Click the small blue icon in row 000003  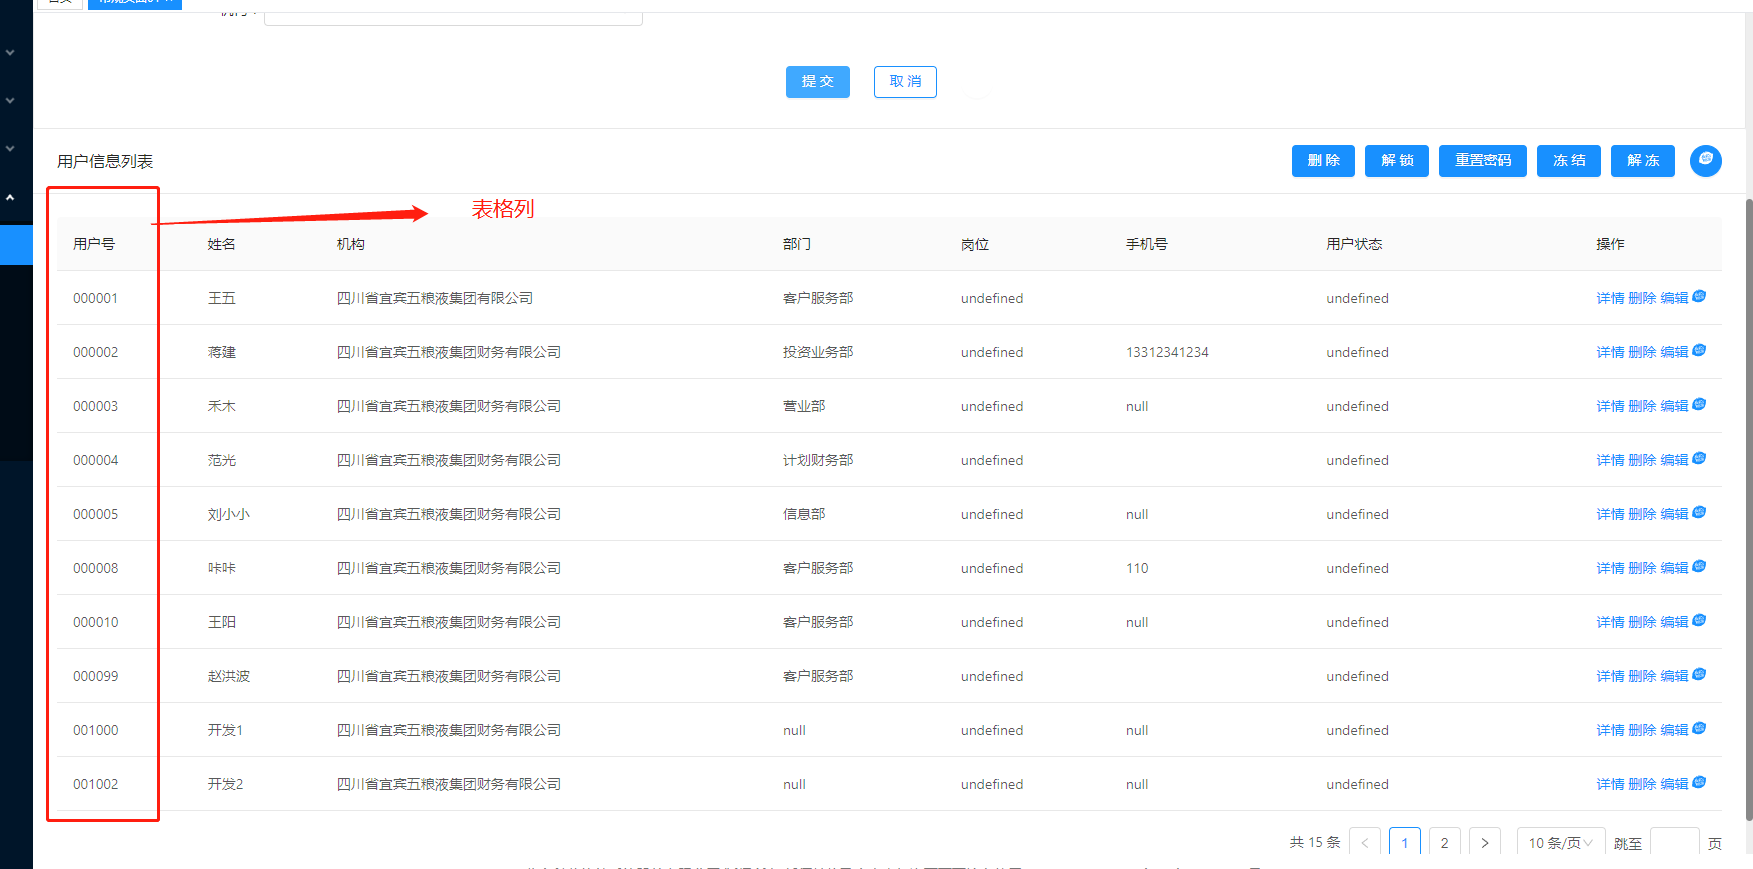point(1699,405)
